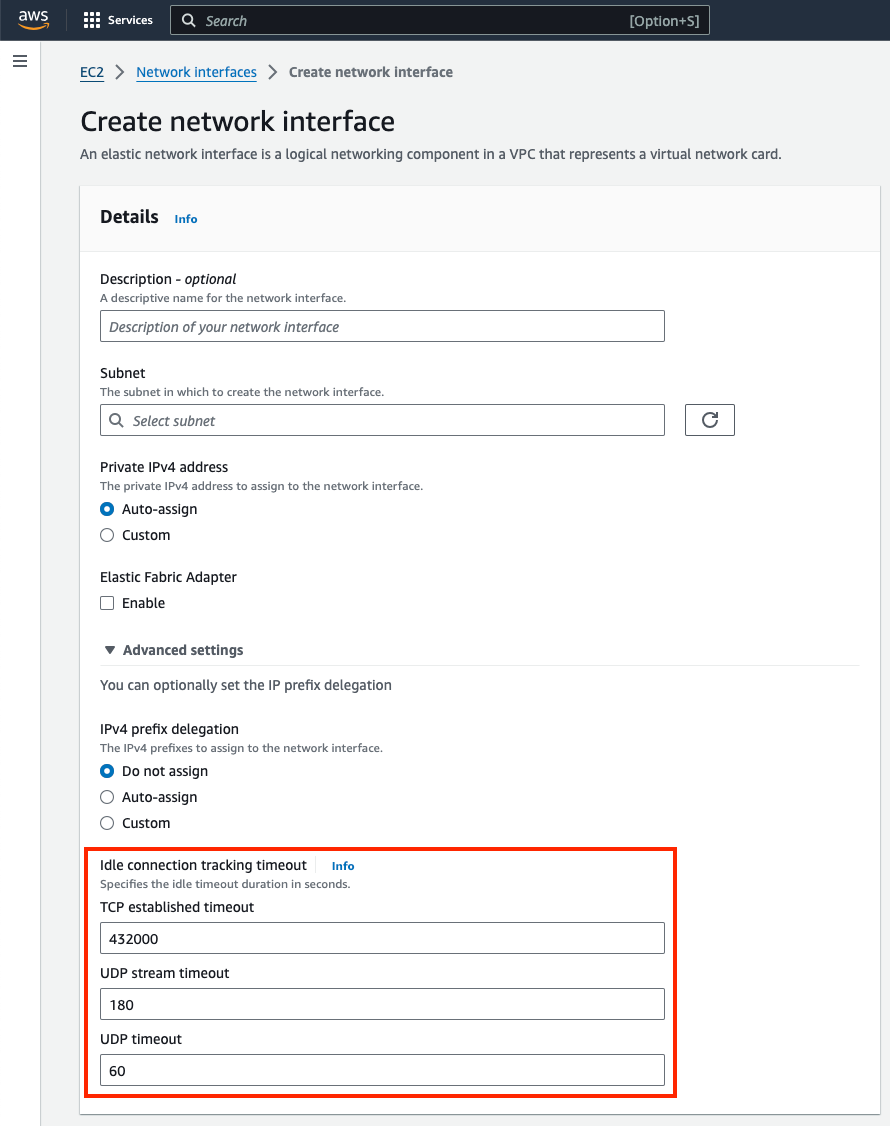
Task: Click the Description input field
Action: (382, 326)
